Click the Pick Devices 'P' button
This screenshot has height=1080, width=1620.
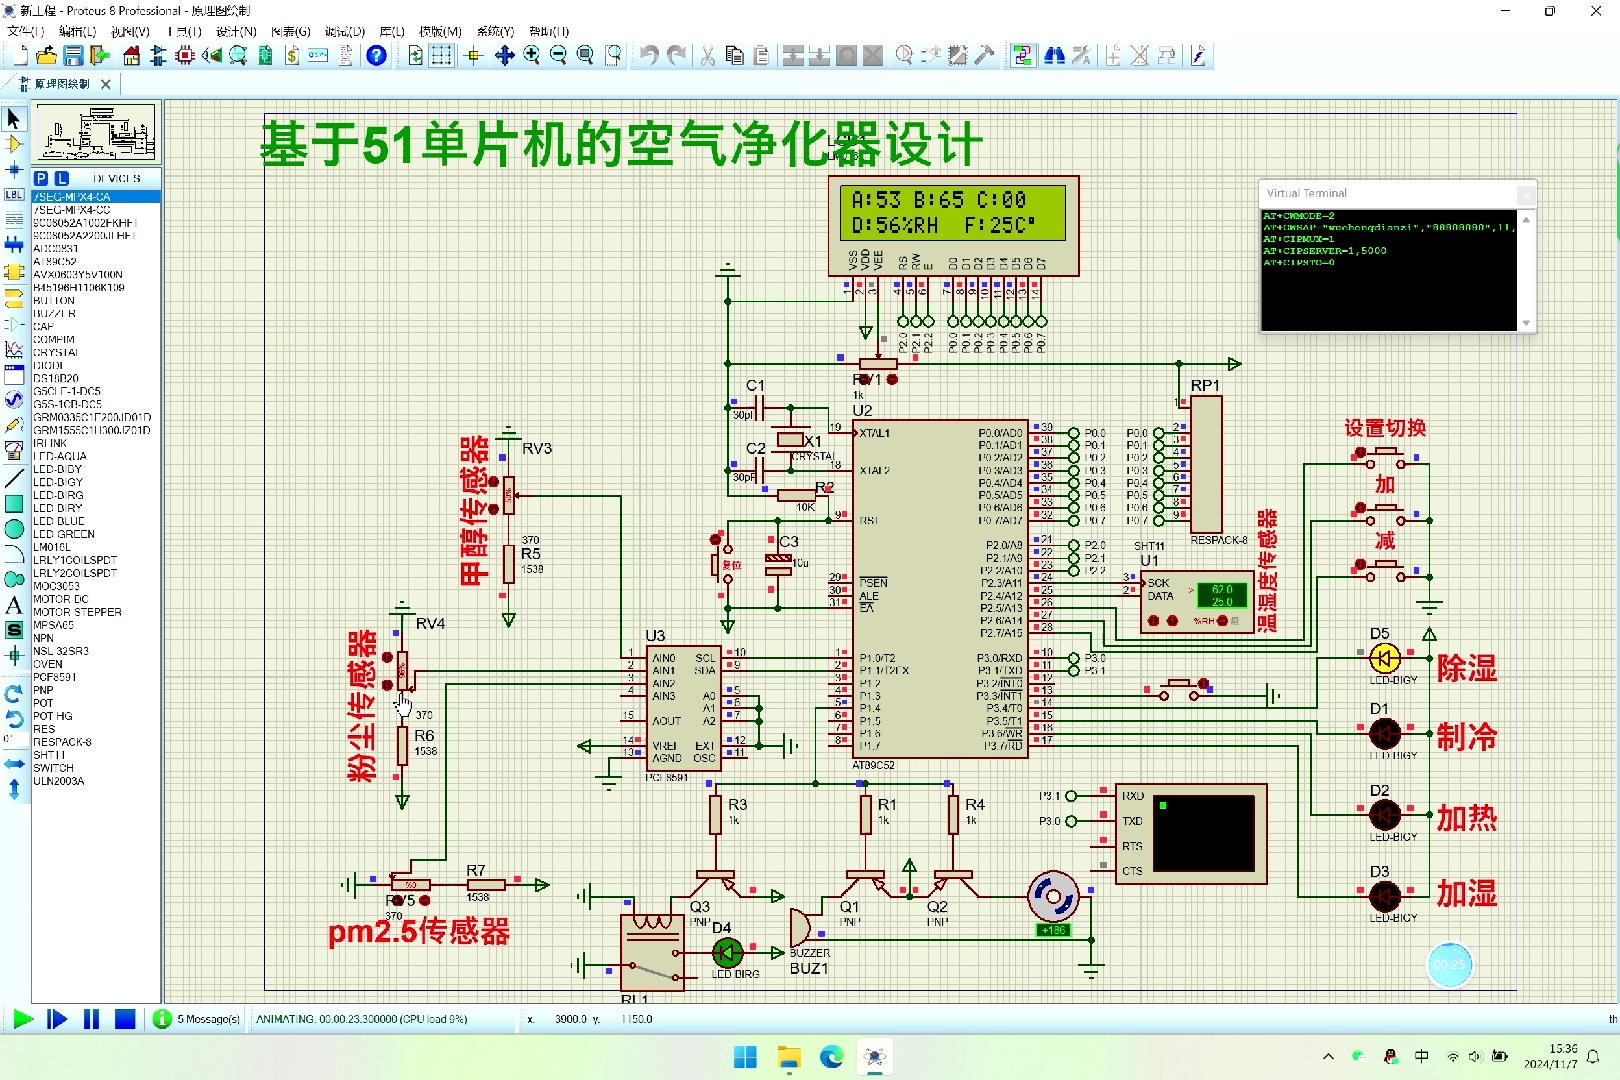41,178
